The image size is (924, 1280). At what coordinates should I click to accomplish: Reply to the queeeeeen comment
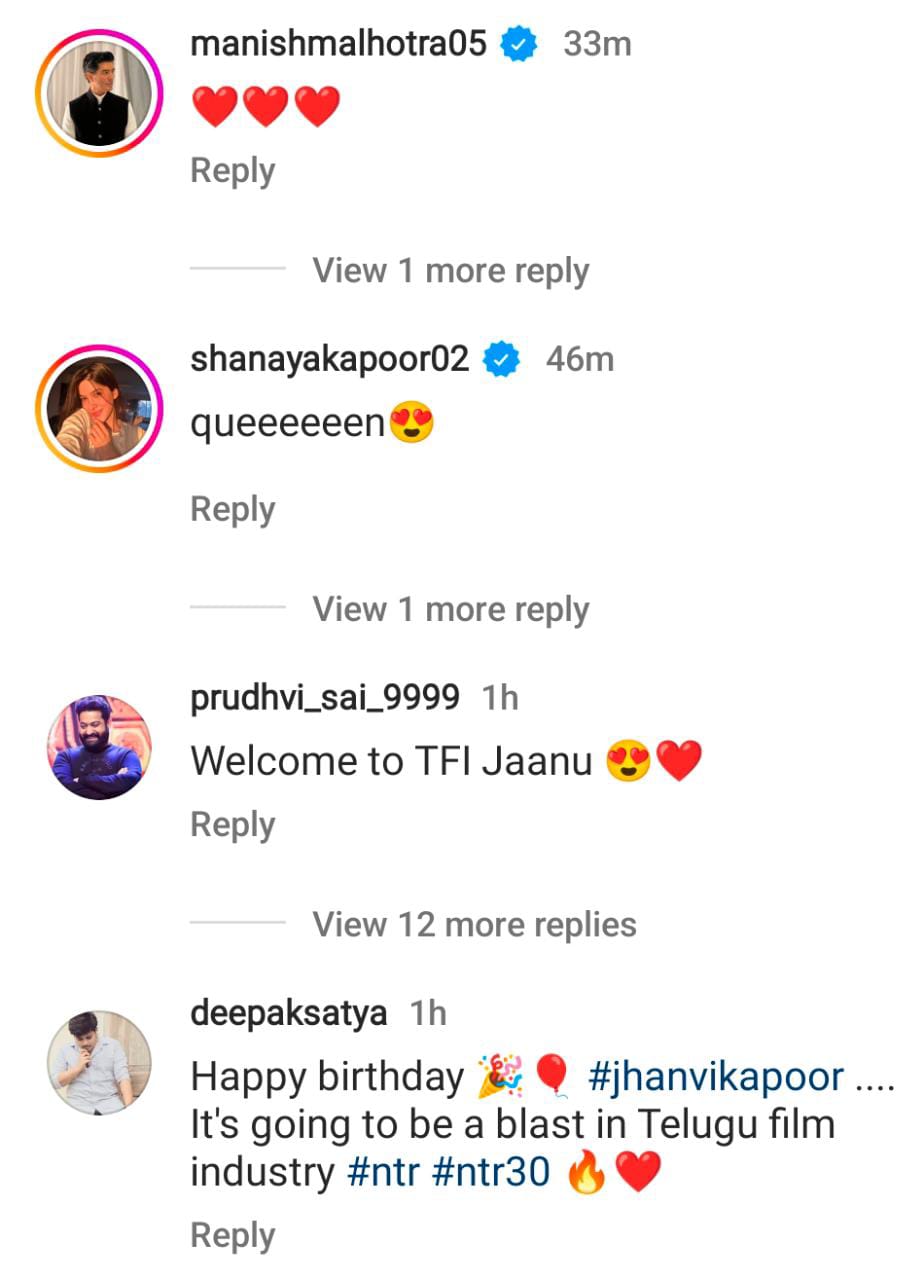[x=232, y=510]
